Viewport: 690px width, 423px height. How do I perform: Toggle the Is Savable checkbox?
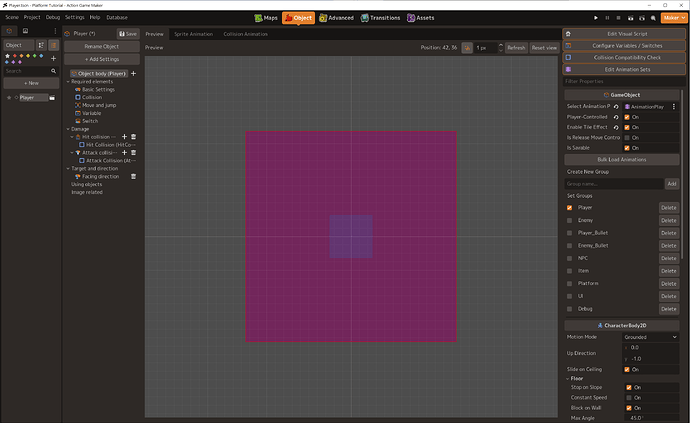click(x=627, y=148)
